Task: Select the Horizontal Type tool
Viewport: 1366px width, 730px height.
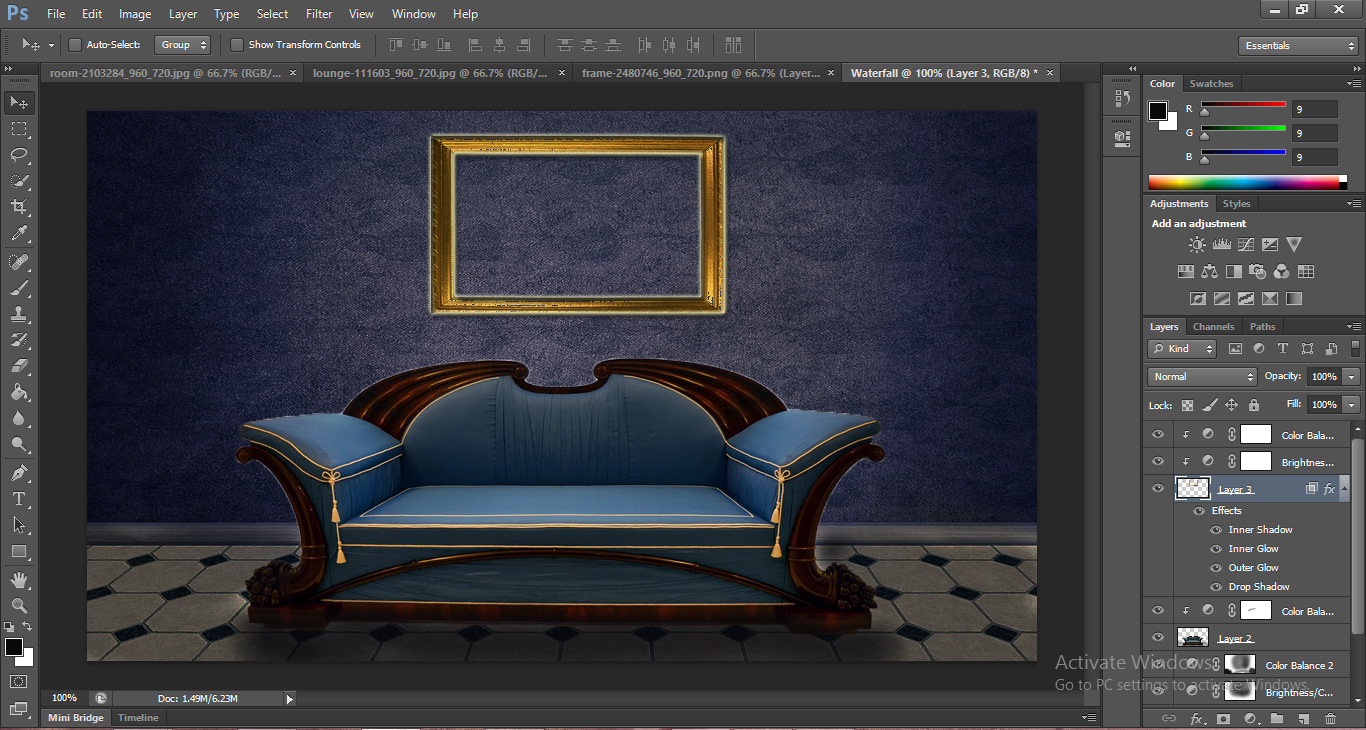Action: click(19, 499)
